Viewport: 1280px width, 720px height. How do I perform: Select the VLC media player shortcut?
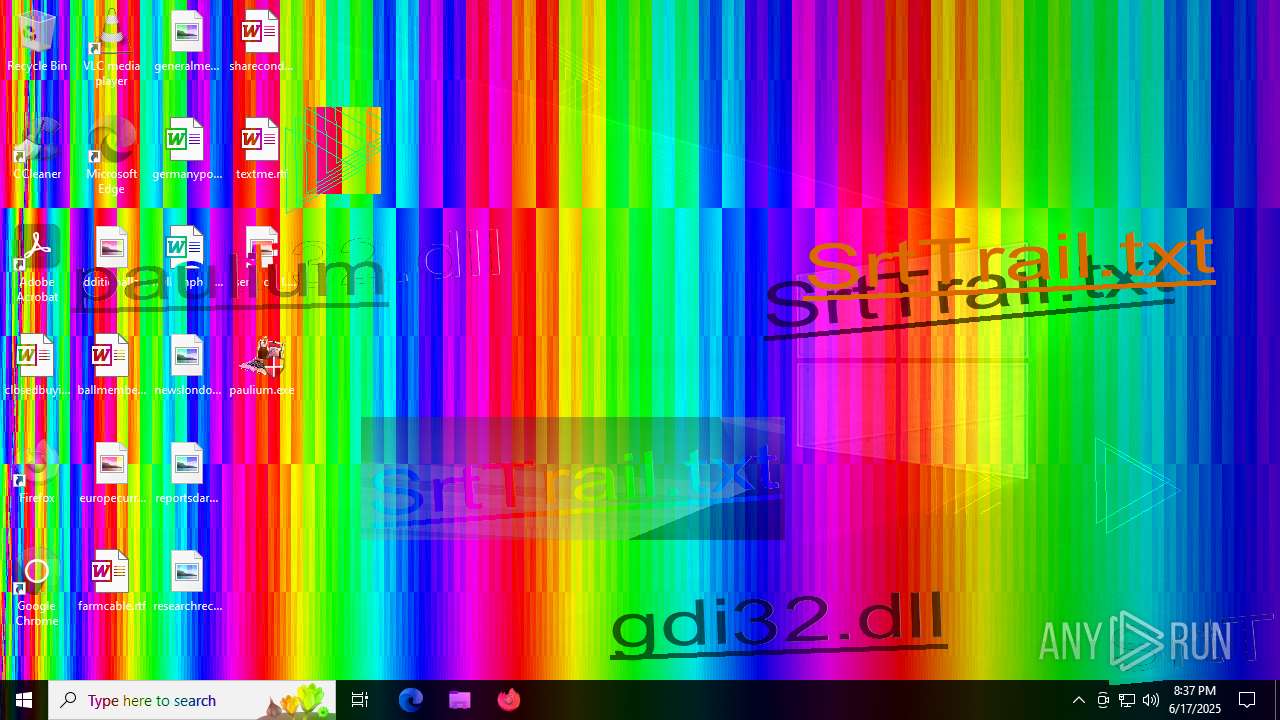point(111,47)
